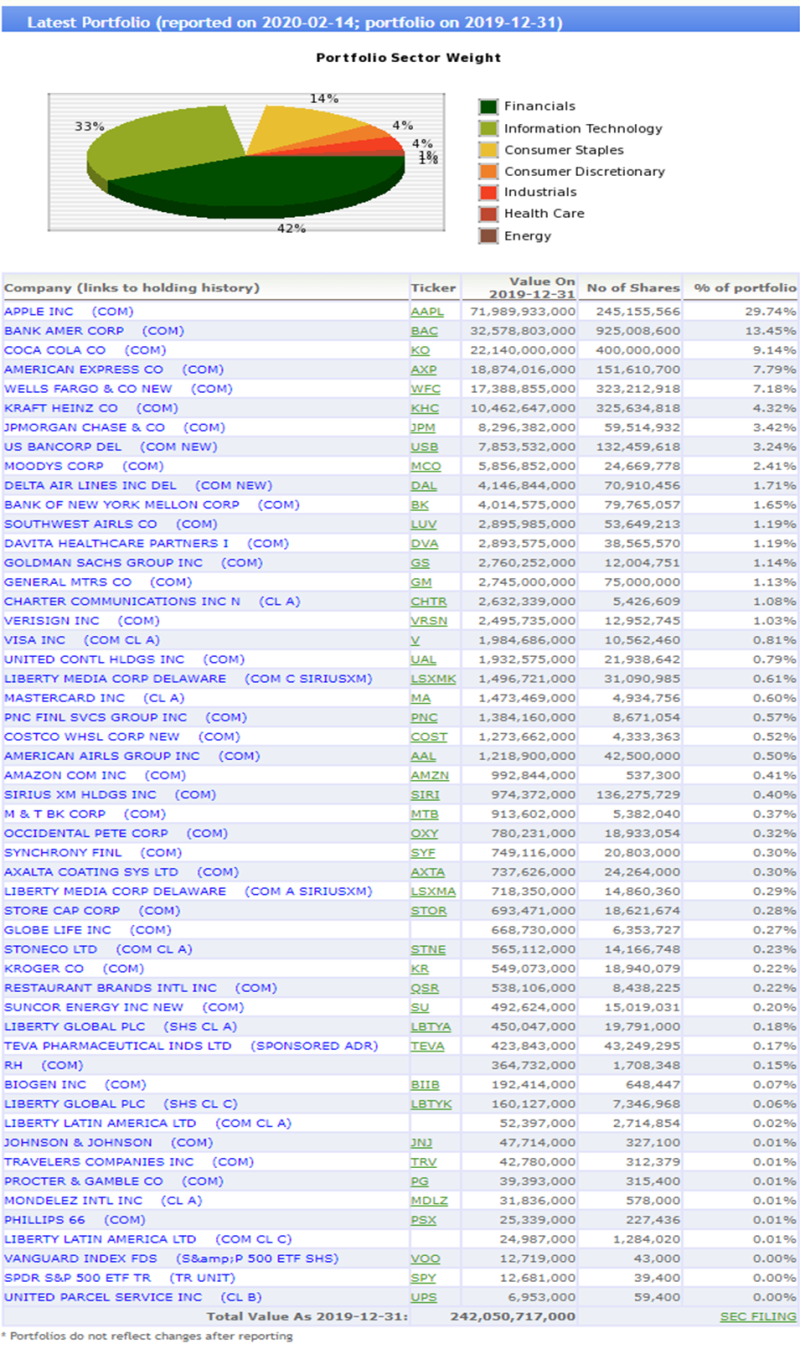Click the AXTA ticker link
Image resolution: width=800 pixels, height=1349 pixels.
pos(428,871)
